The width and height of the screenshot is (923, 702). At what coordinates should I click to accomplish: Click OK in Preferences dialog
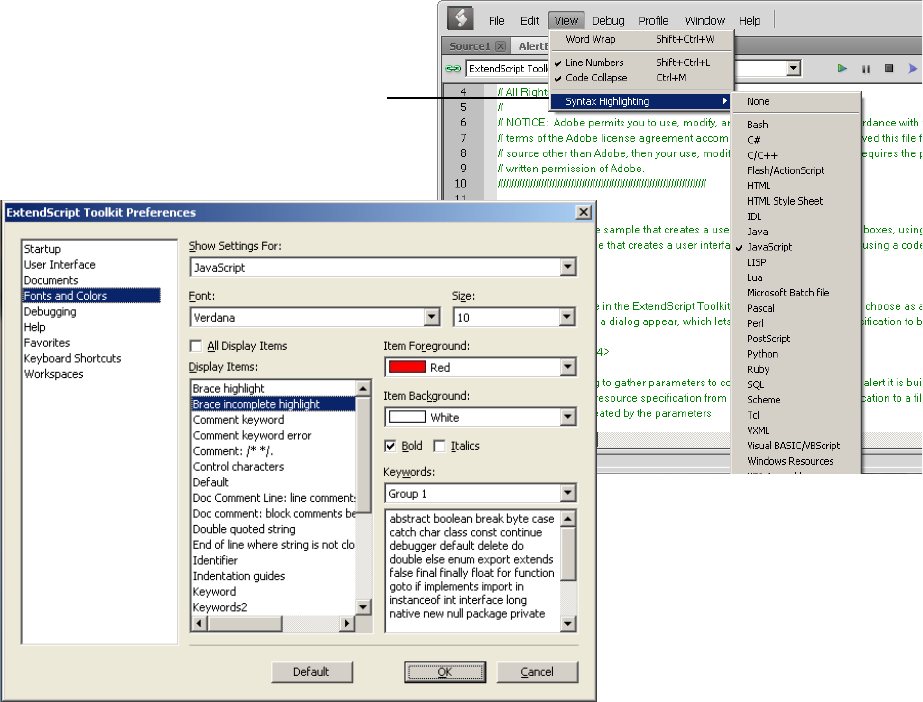coord(444,671)
